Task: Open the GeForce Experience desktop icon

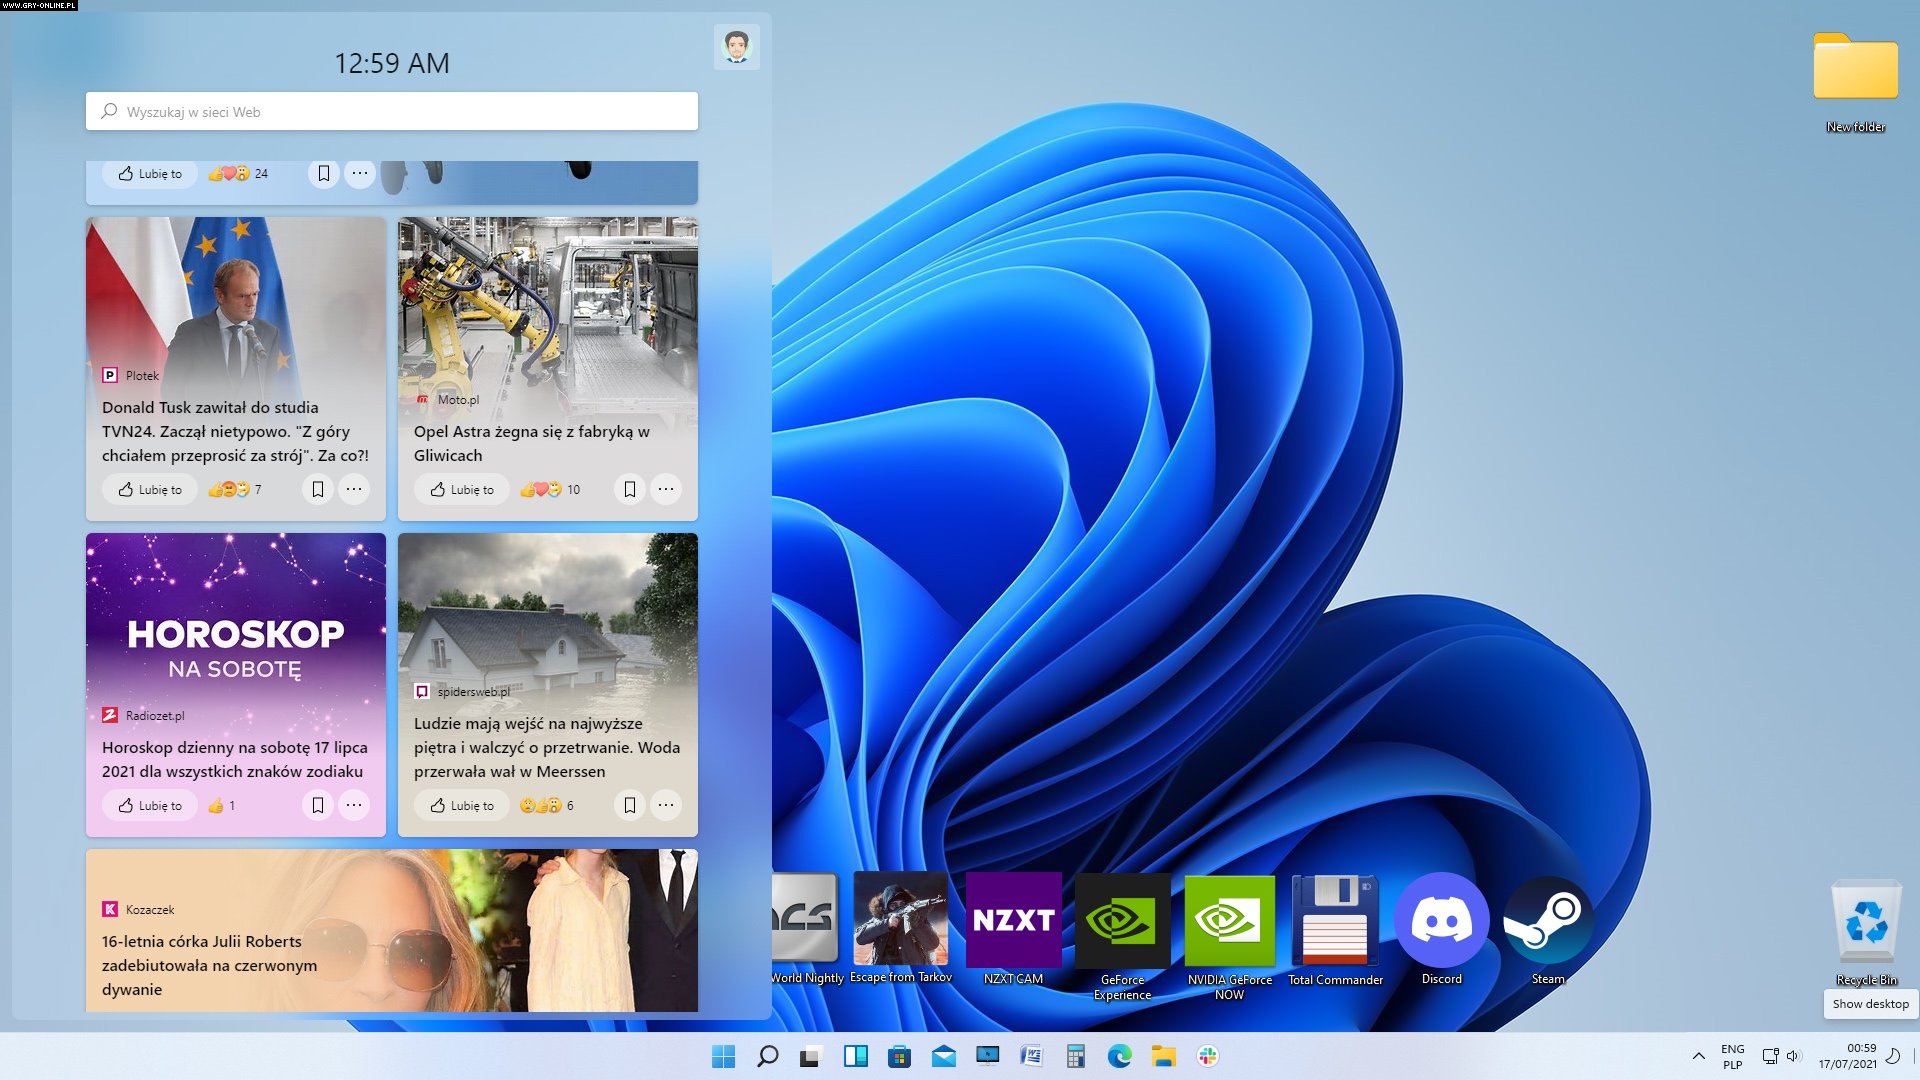Action: [1122, 922]
